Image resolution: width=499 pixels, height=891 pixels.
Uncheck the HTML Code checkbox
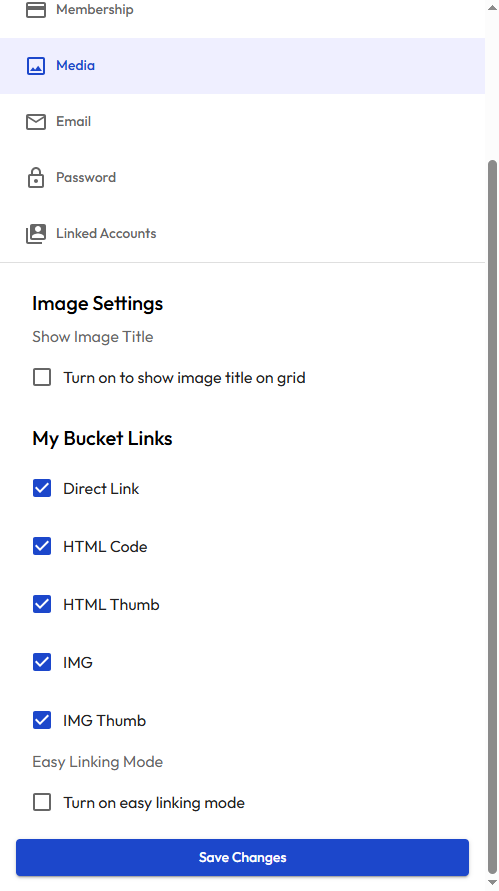(42, 546)
